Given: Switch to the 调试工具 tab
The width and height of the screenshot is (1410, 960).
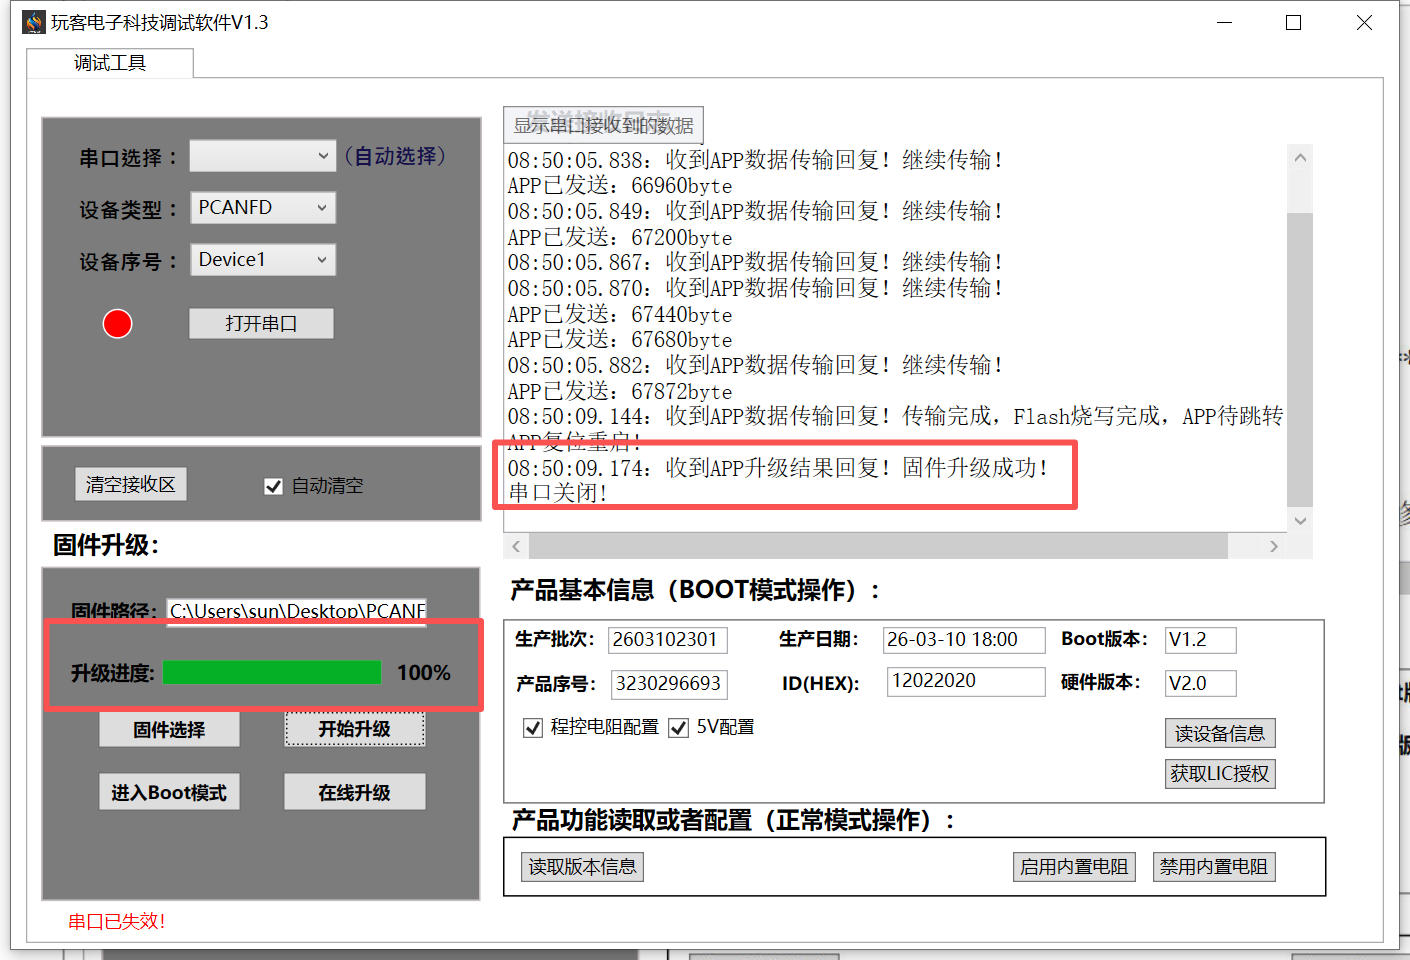Looking at the screenshot, I should click(110, 63).
